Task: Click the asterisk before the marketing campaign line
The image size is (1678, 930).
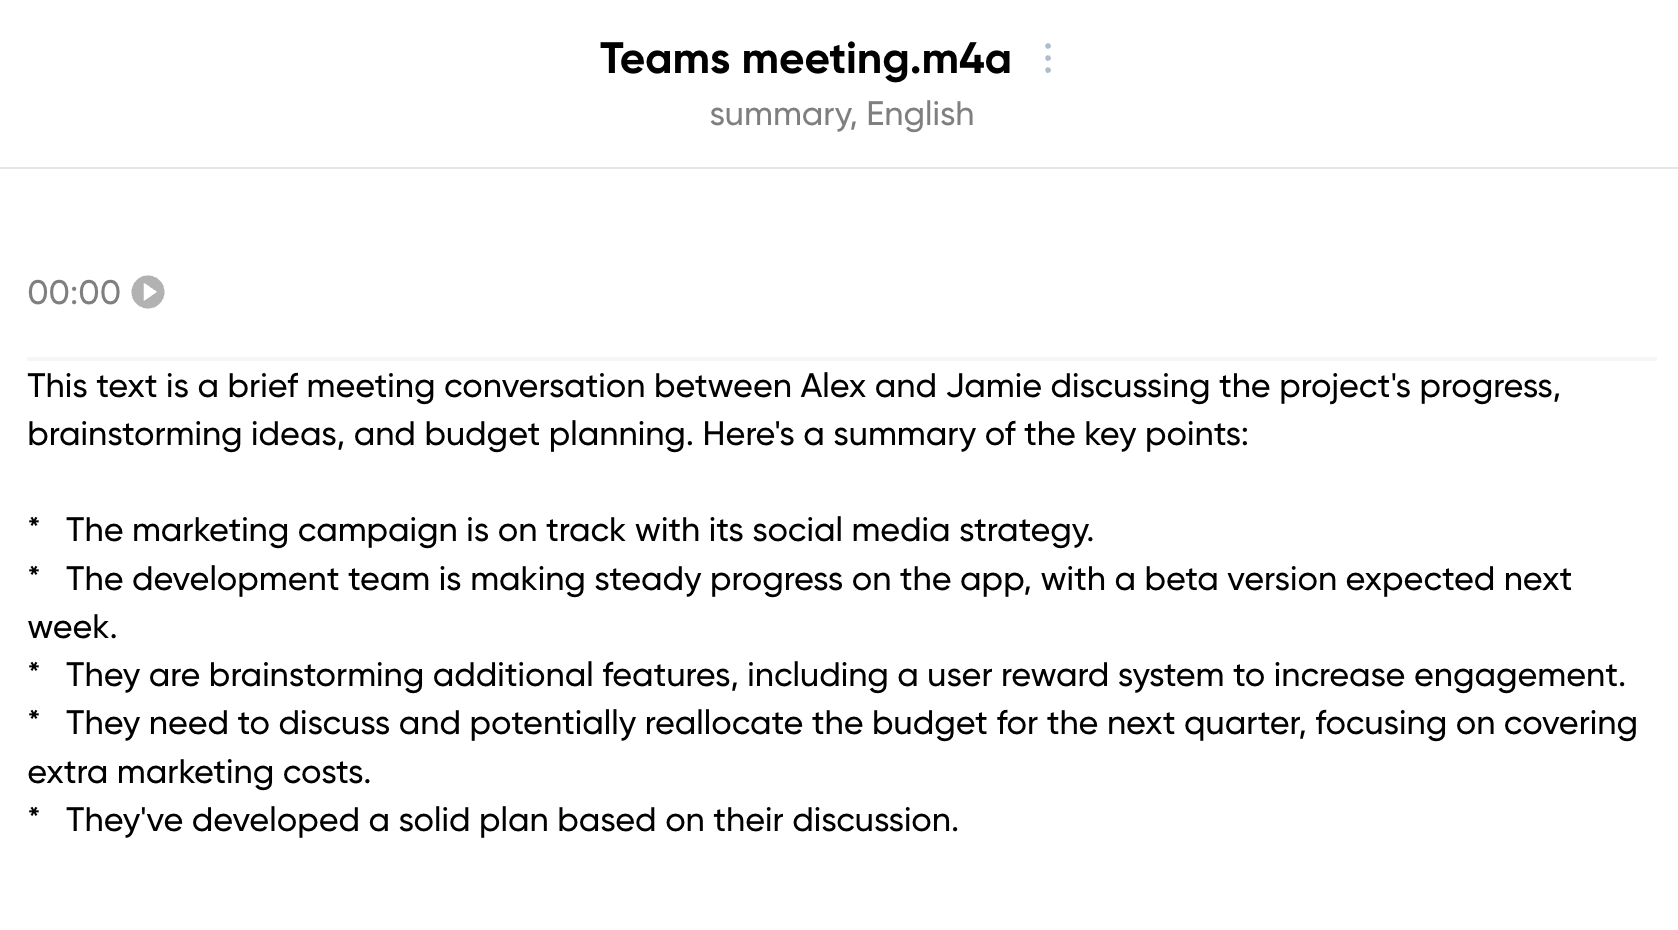Action: [34, 526]
